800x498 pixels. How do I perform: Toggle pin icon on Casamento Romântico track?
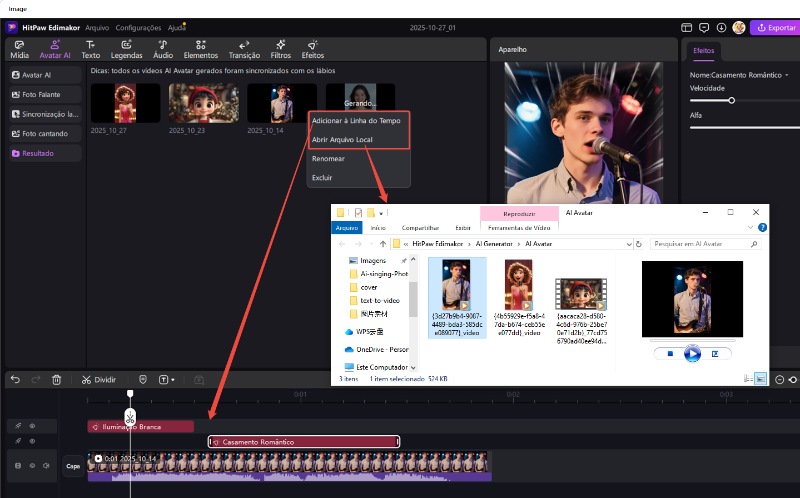click(x=18, y=441)
